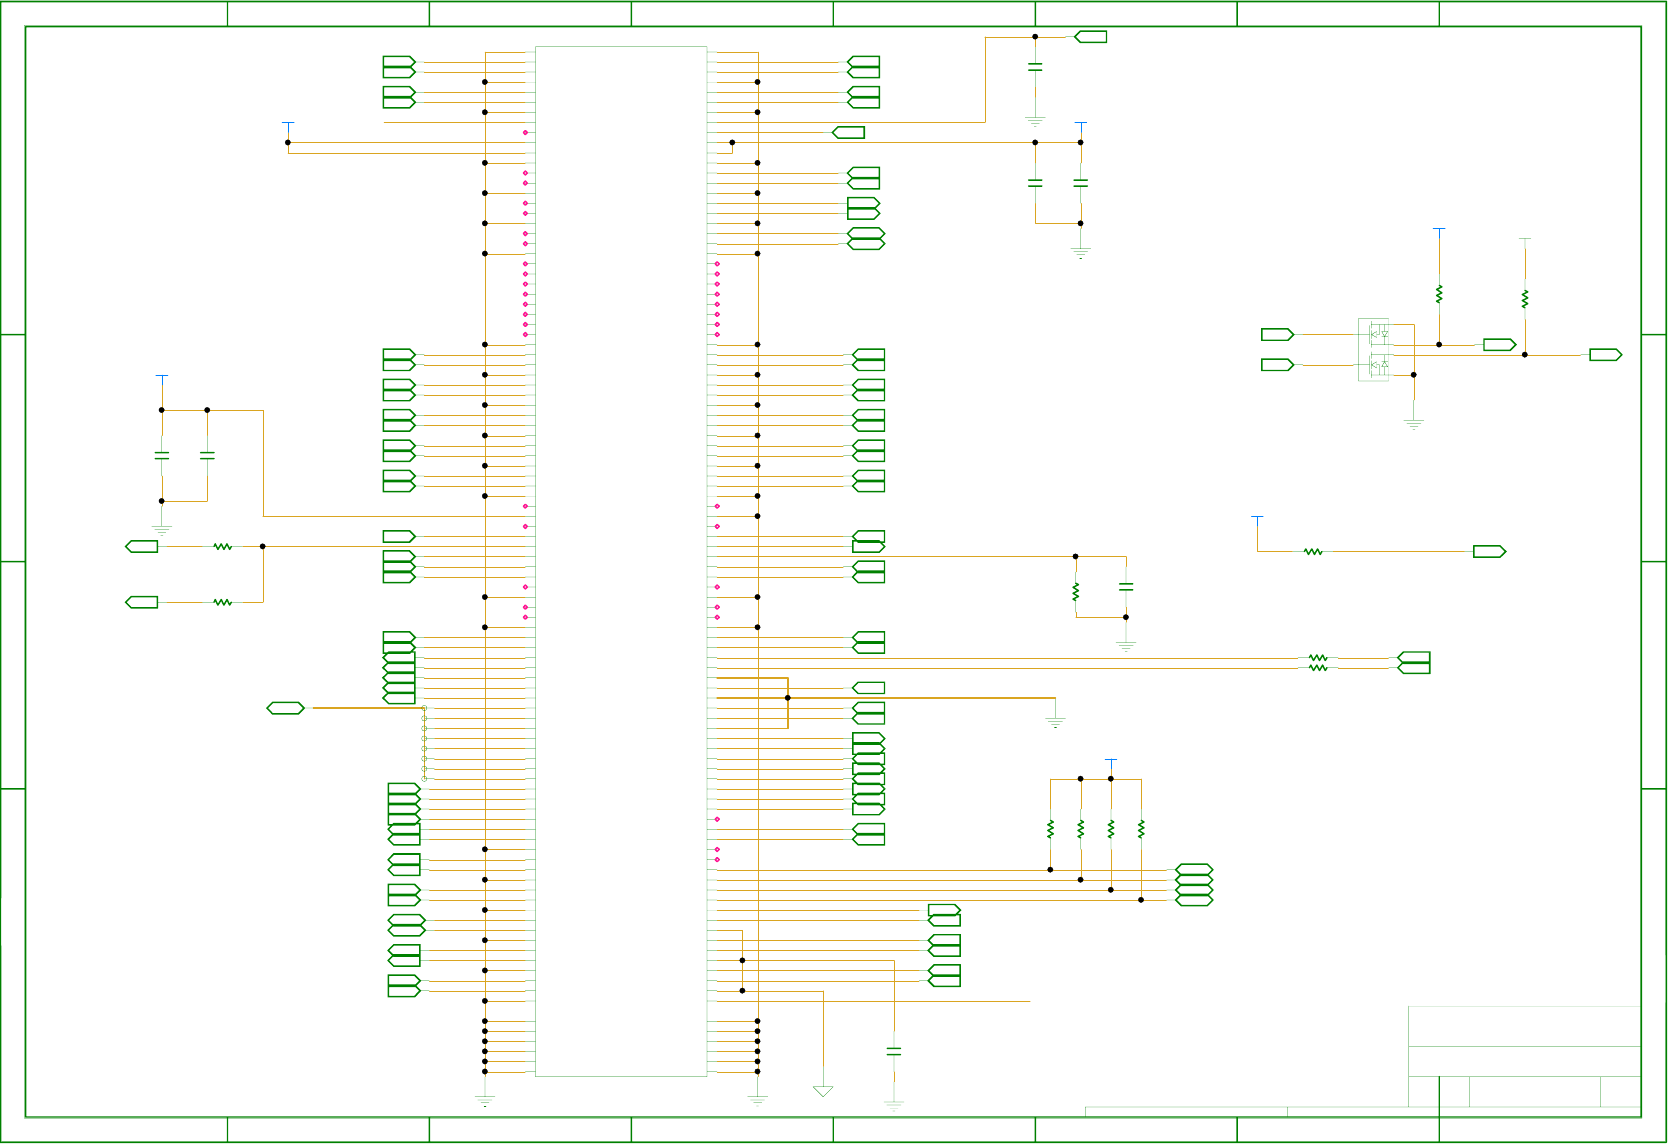Viewport: 1668px width, 1144px height.
Task: Click the triangular ground symbol at the bottom of the sheet
Action: tap(823, 1092)
